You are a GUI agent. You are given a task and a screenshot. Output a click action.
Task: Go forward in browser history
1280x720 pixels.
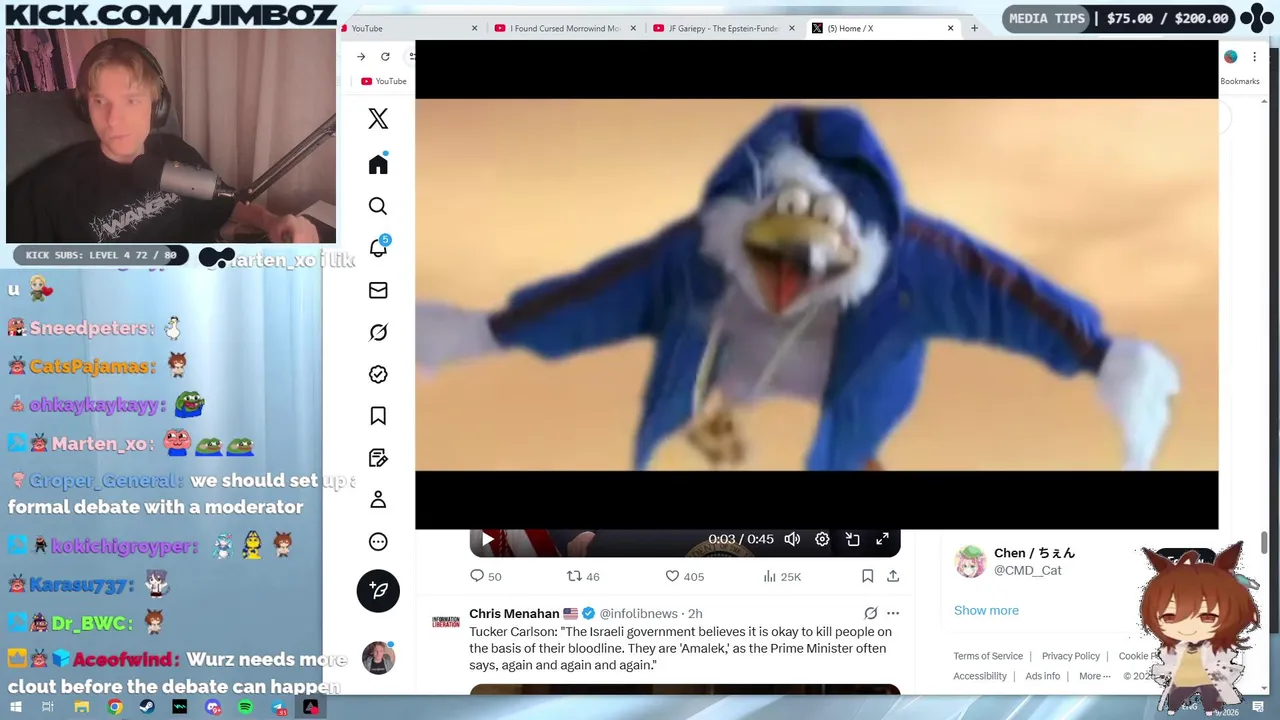[x=361, y=56]
